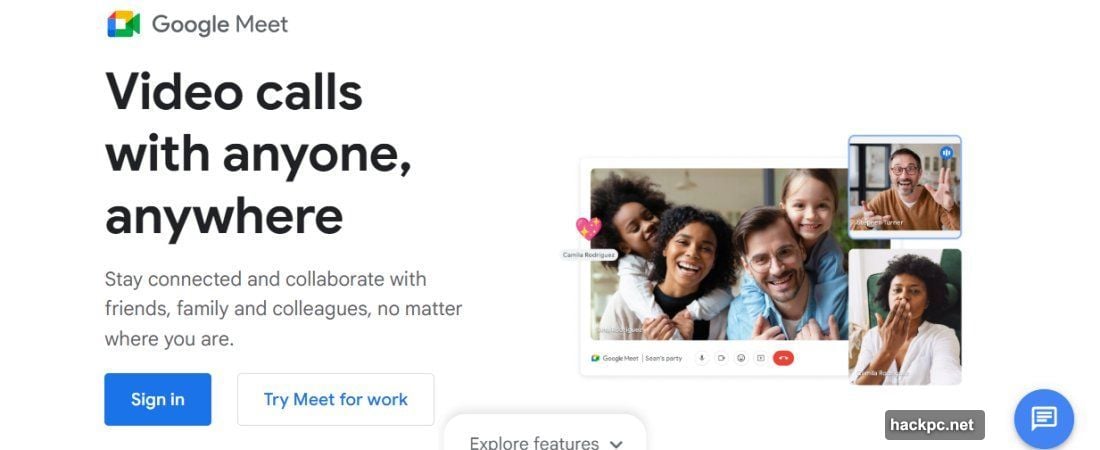Screen dimensions: 1100x450
Task: Click small Meet logo beside Sean's party
Action: coord(596,358)
